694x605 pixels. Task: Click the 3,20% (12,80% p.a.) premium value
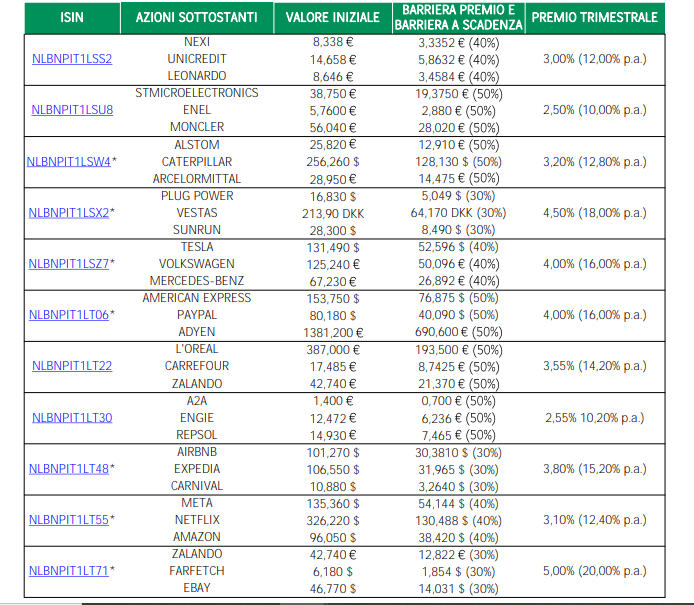595,162
